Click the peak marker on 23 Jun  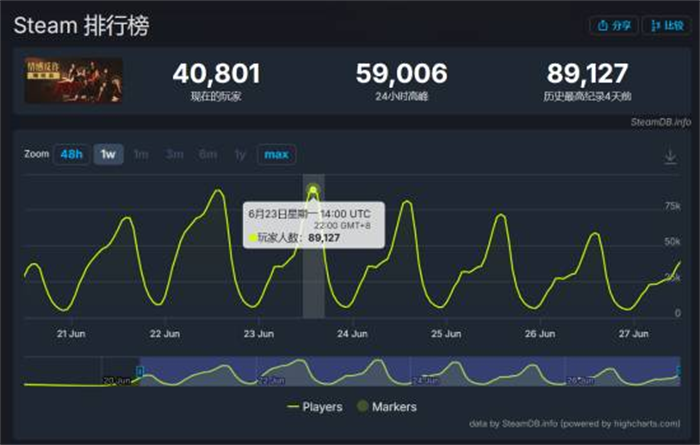click(x=313, y=191)
